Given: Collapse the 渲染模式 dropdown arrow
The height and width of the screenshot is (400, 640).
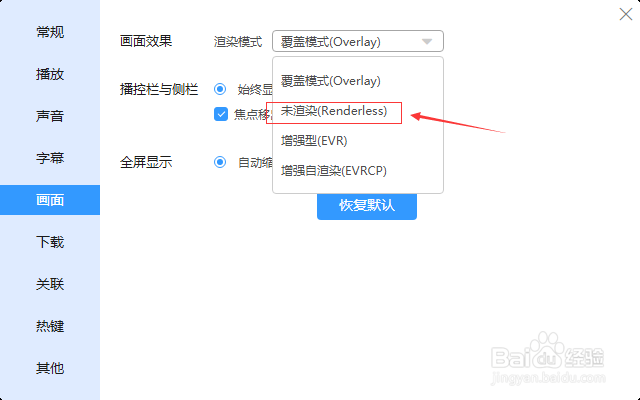Looking at the screenshot, I should pos(427,42).
